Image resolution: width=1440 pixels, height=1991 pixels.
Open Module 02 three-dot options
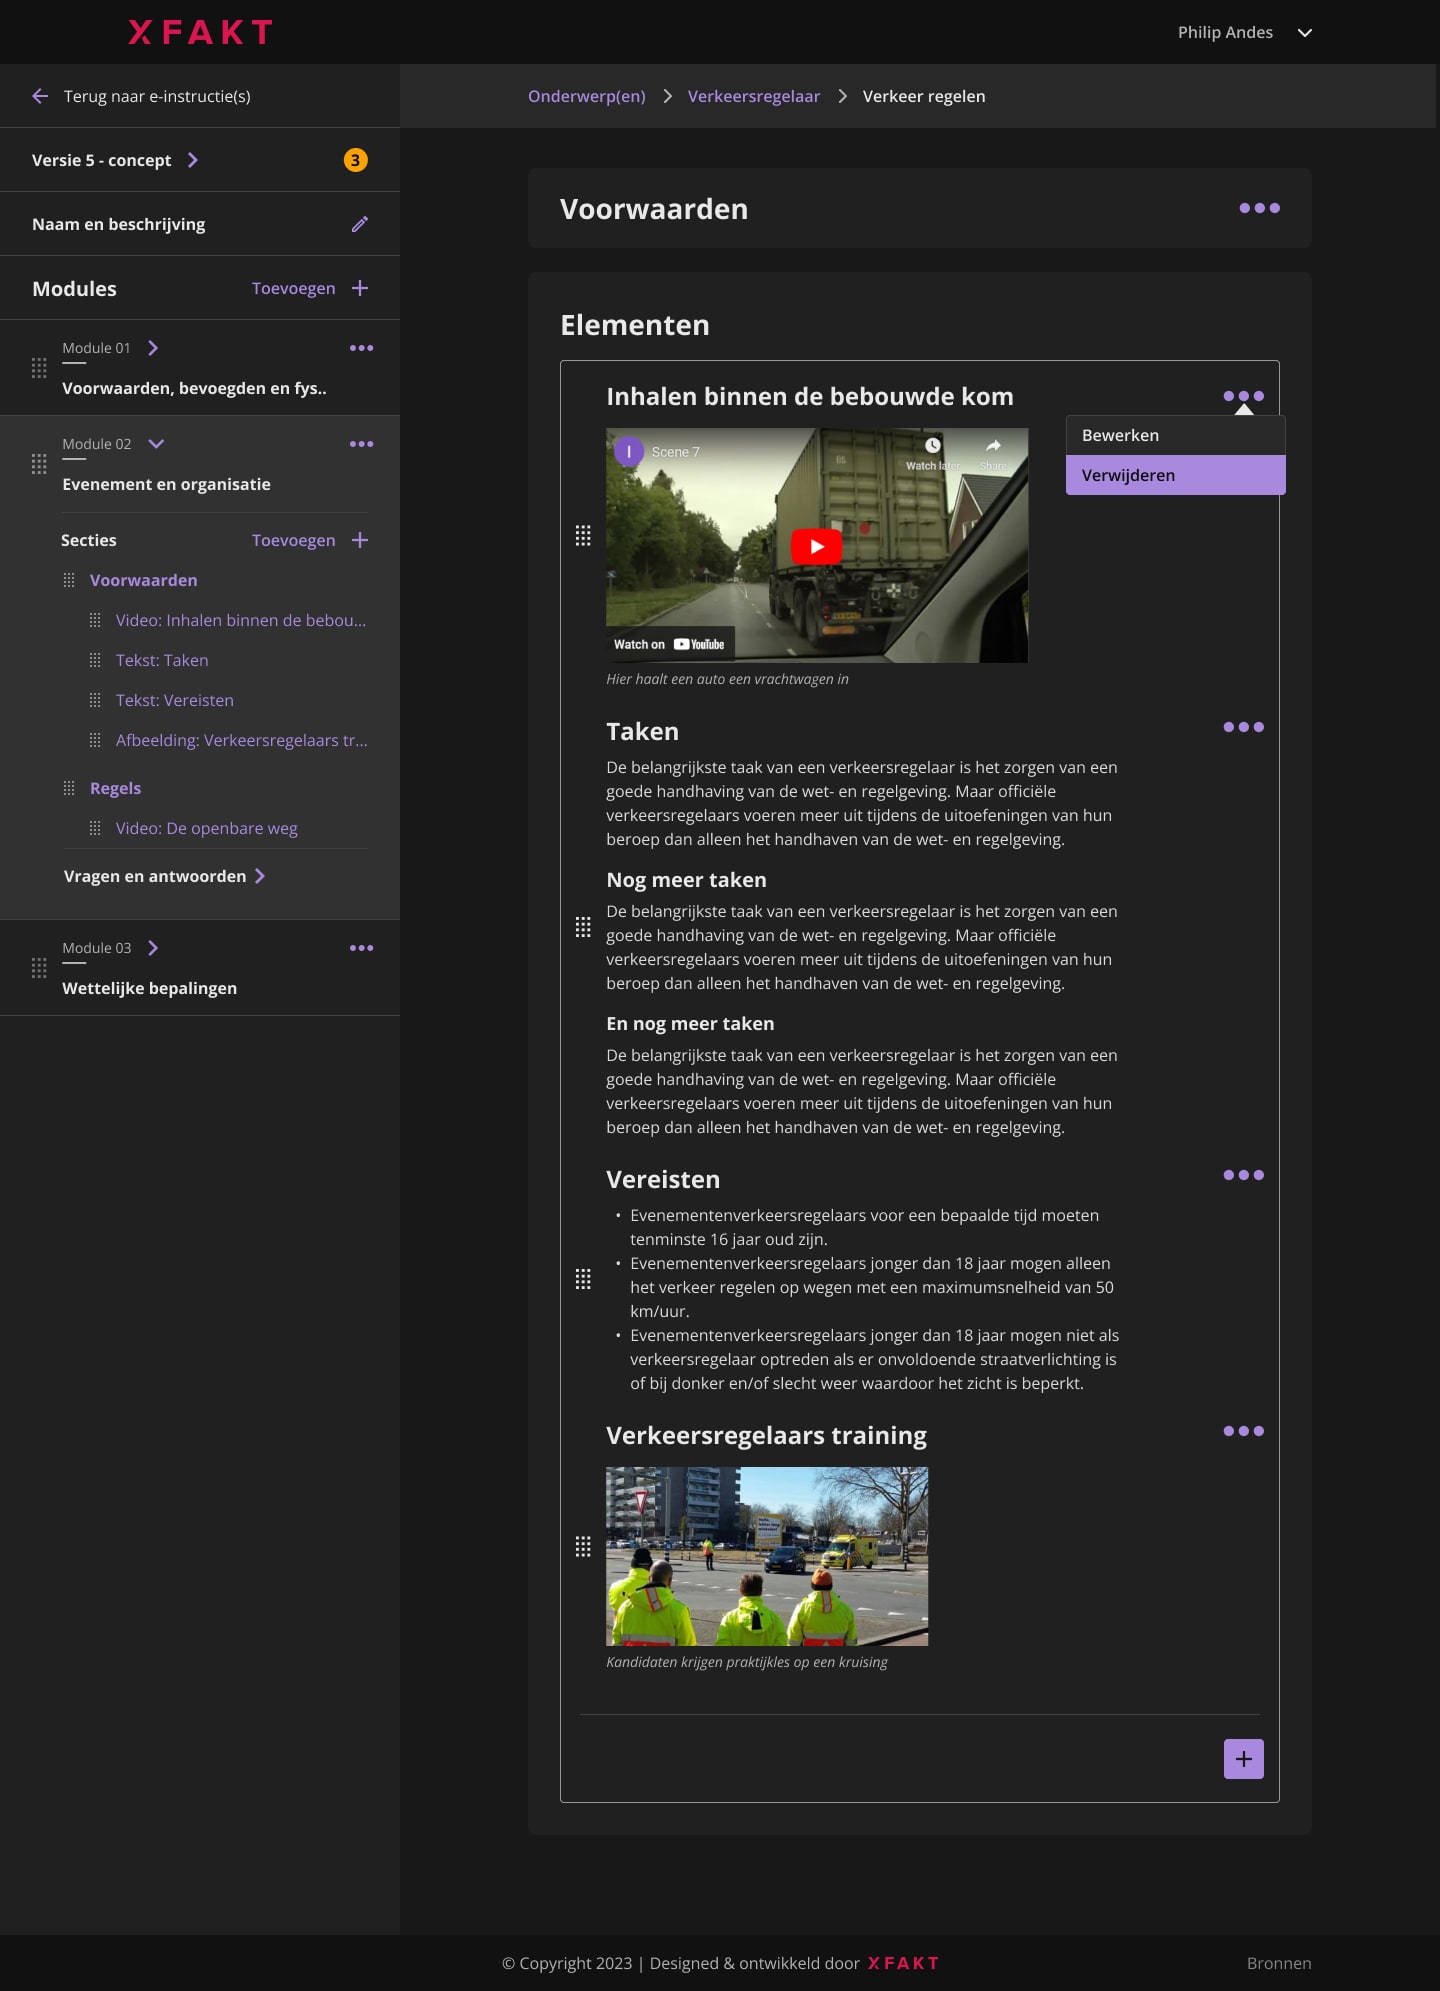tap(361, 444)
